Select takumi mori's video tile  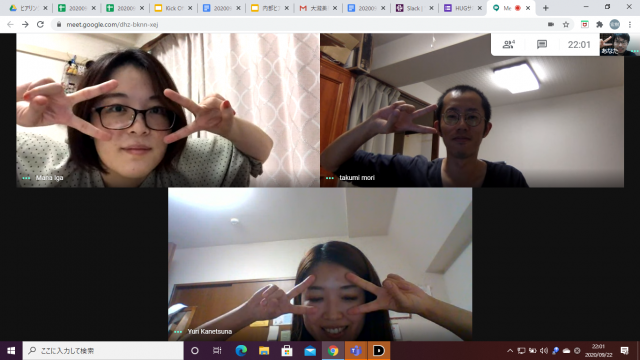472,110
